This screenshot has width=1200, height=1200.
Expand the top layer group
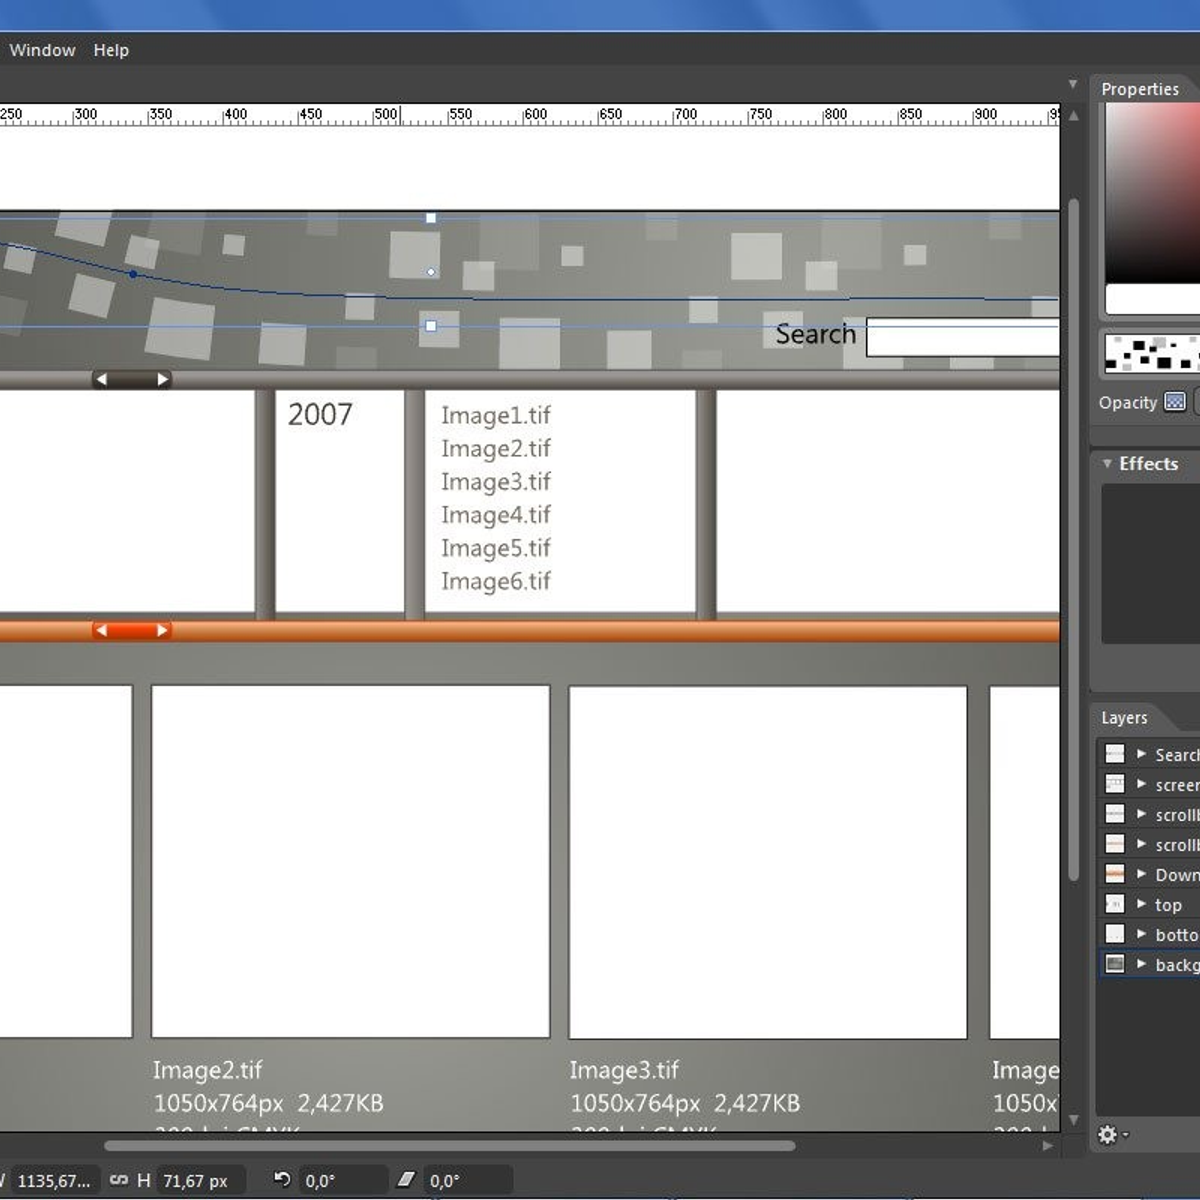[1141, 904]
